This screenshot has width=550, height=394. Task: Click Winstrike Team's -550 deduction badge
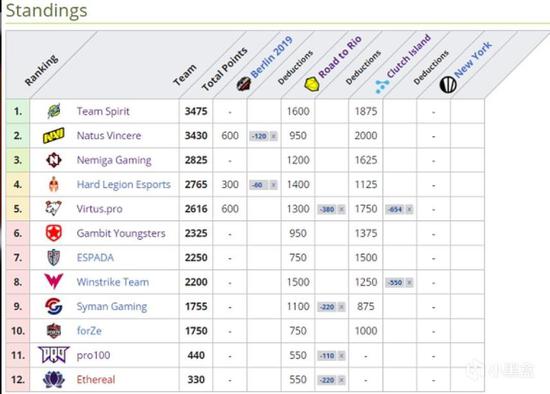pyautogui.click(x=399, y=282)
